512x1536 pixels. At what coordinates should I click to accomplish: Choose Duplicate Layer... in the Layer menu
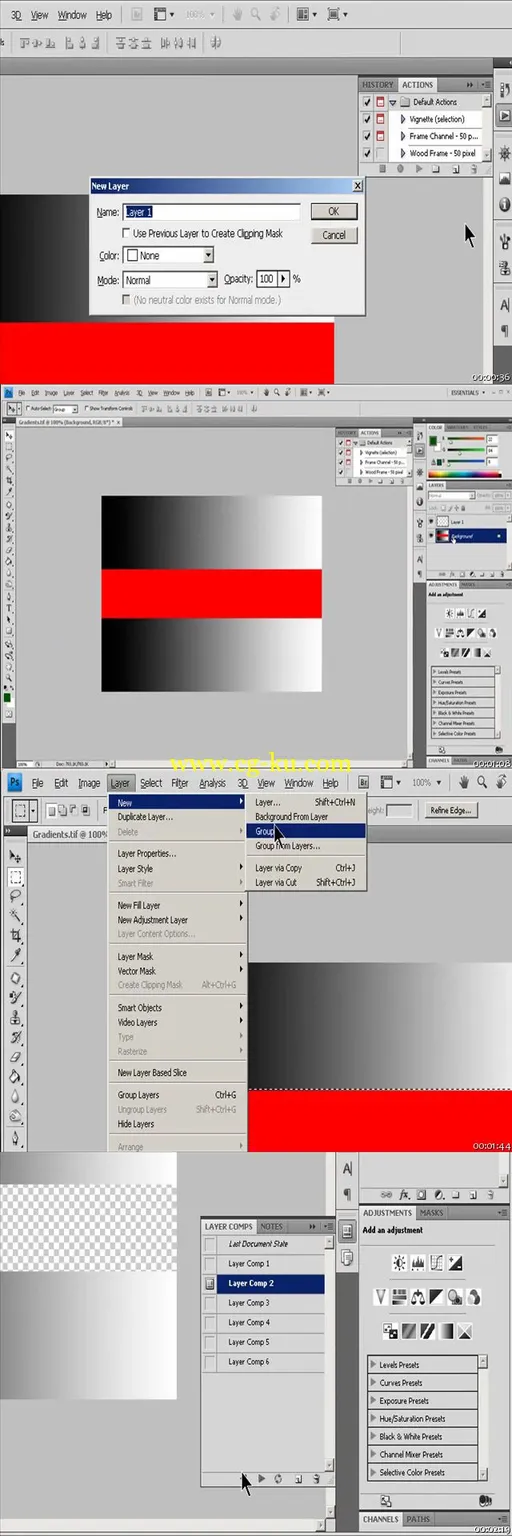pos(178,817)
